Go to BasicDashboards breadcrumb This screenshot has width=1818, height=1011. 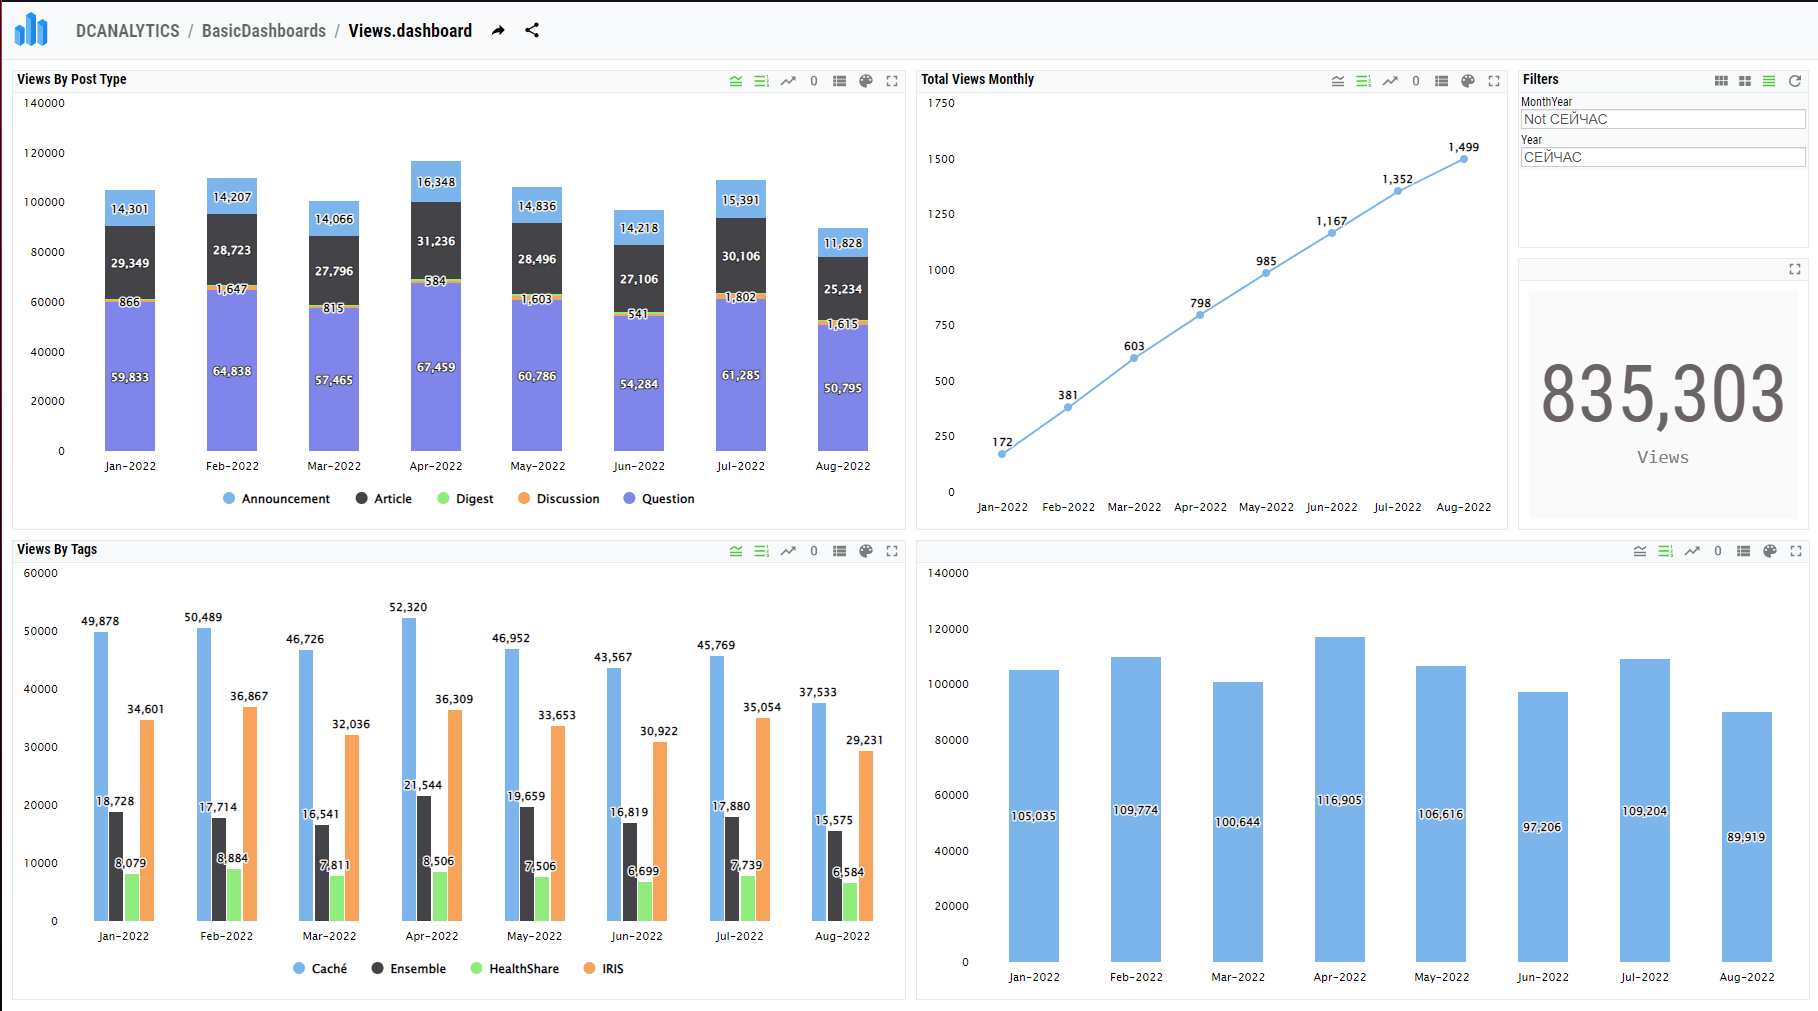click(x=264, y=31)
